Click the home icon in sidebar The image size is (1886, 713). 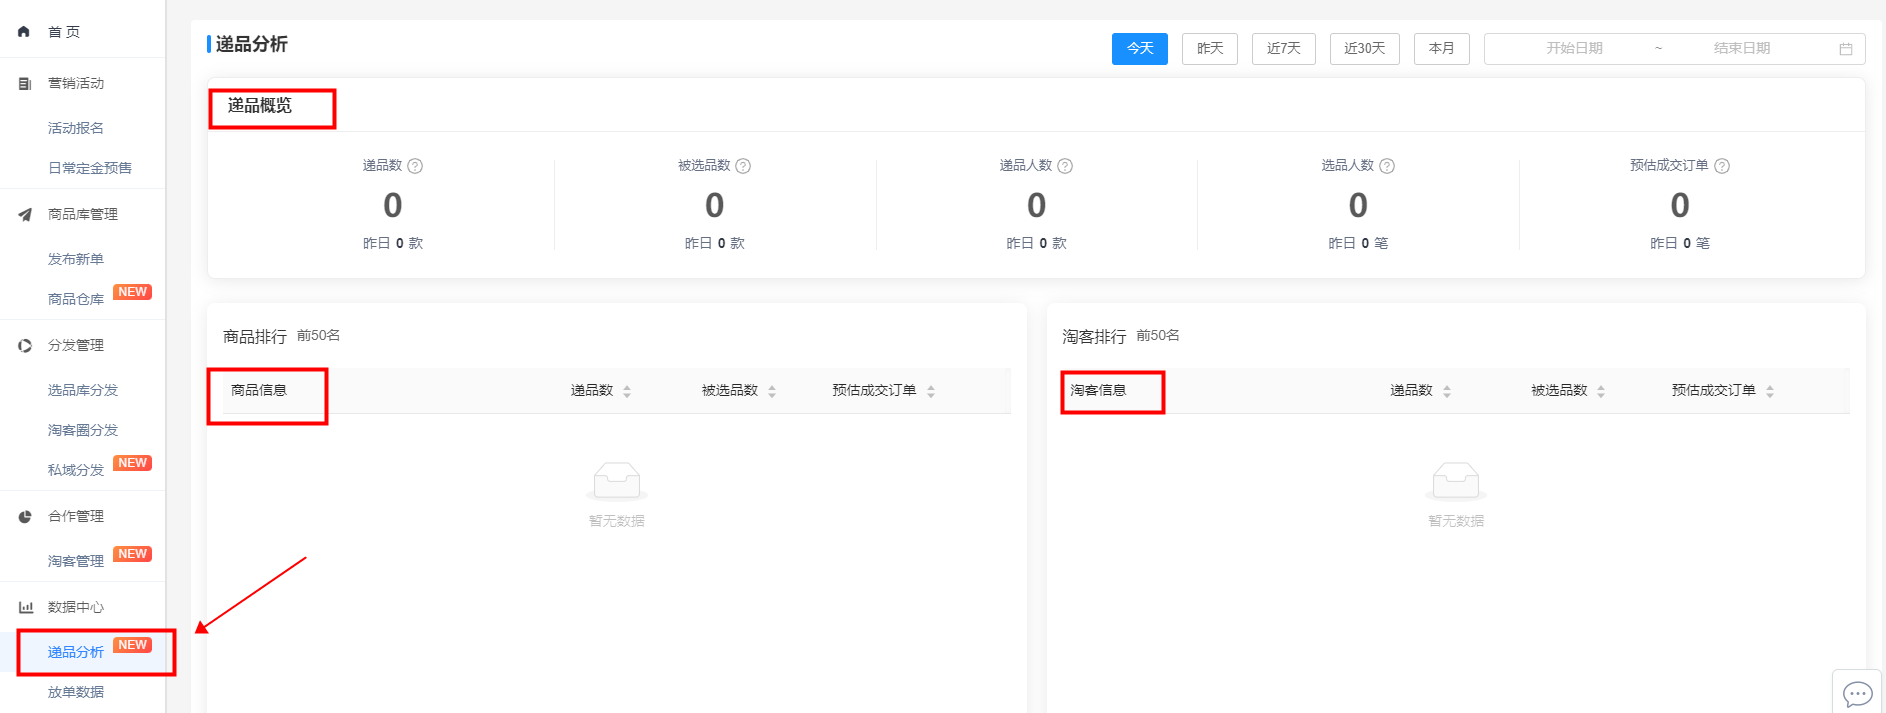click(x=24, y=32)
